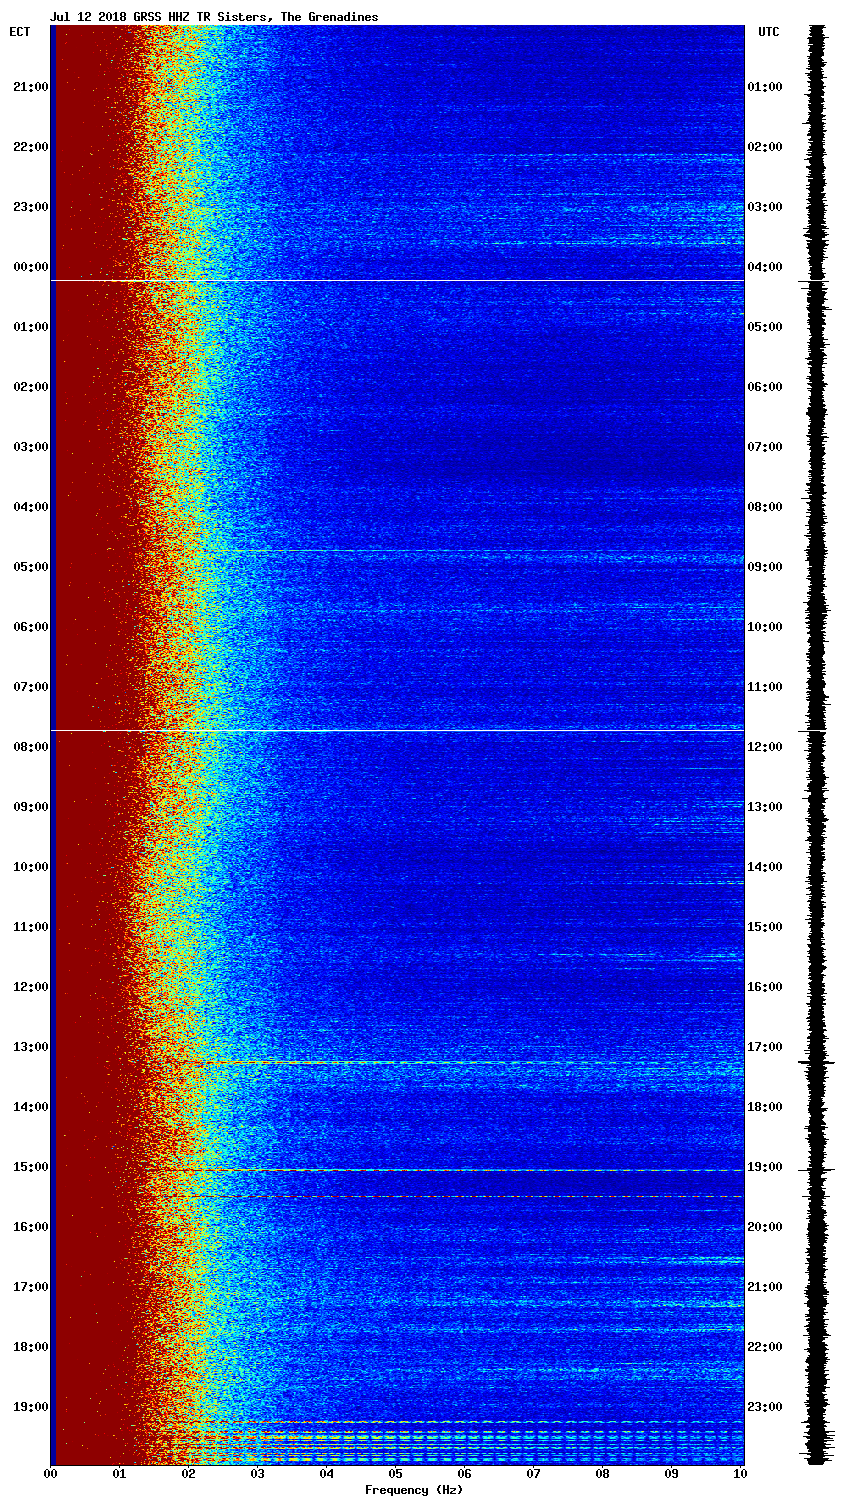Click the UTC axis label '17:00'
Image resolution: width=852 pixels, height=1500 pixels.
coord(765,1047)
